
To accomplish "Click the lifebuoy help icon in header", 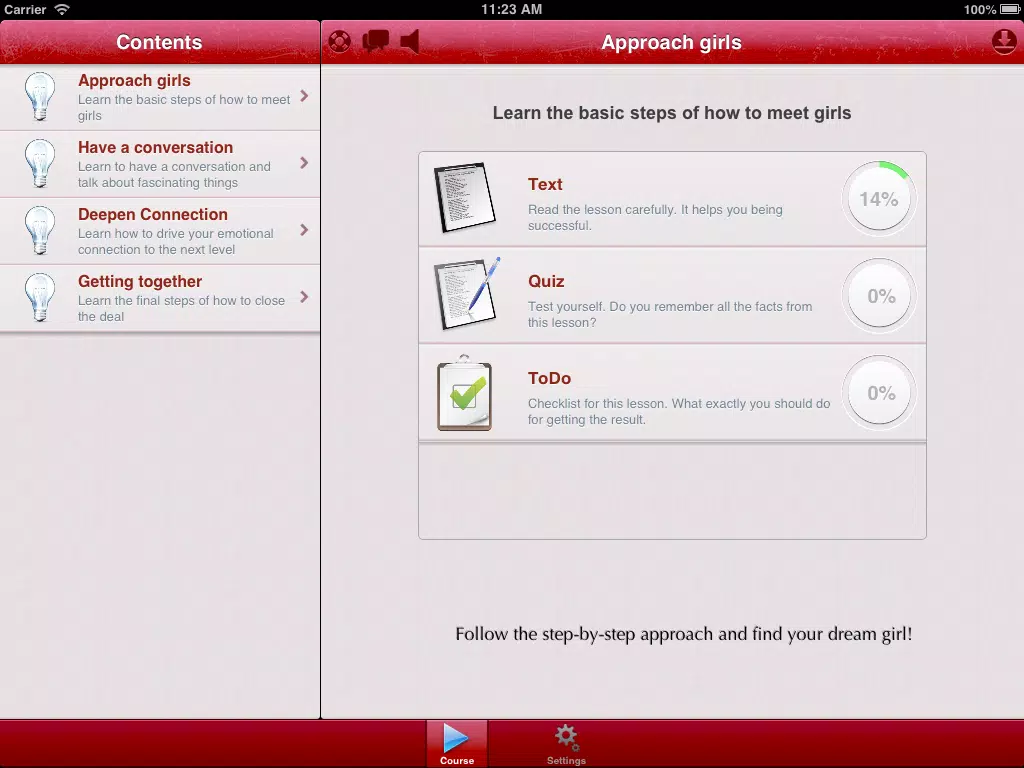I will click(x=340, y=42).
